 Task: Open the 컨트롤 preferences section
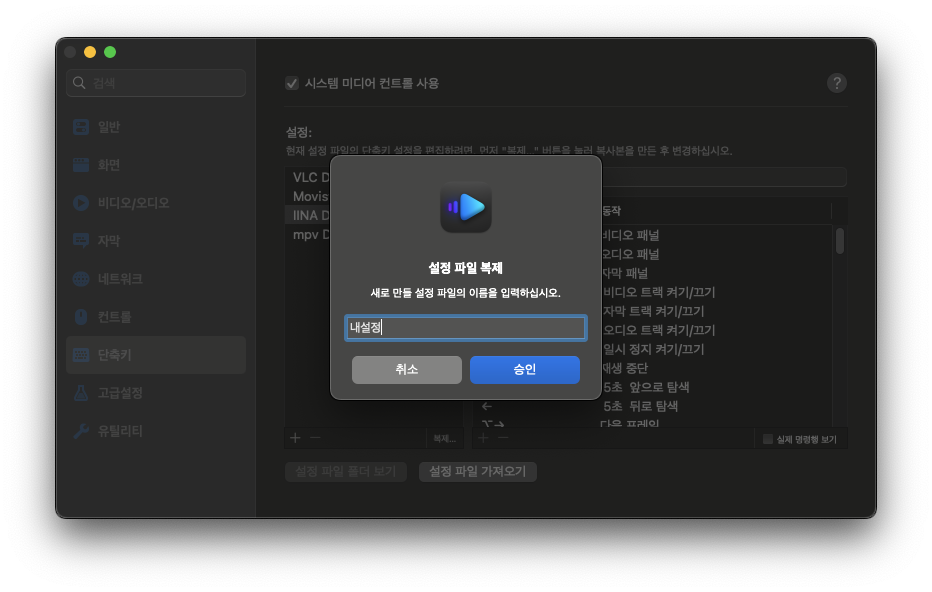(156, 317)
